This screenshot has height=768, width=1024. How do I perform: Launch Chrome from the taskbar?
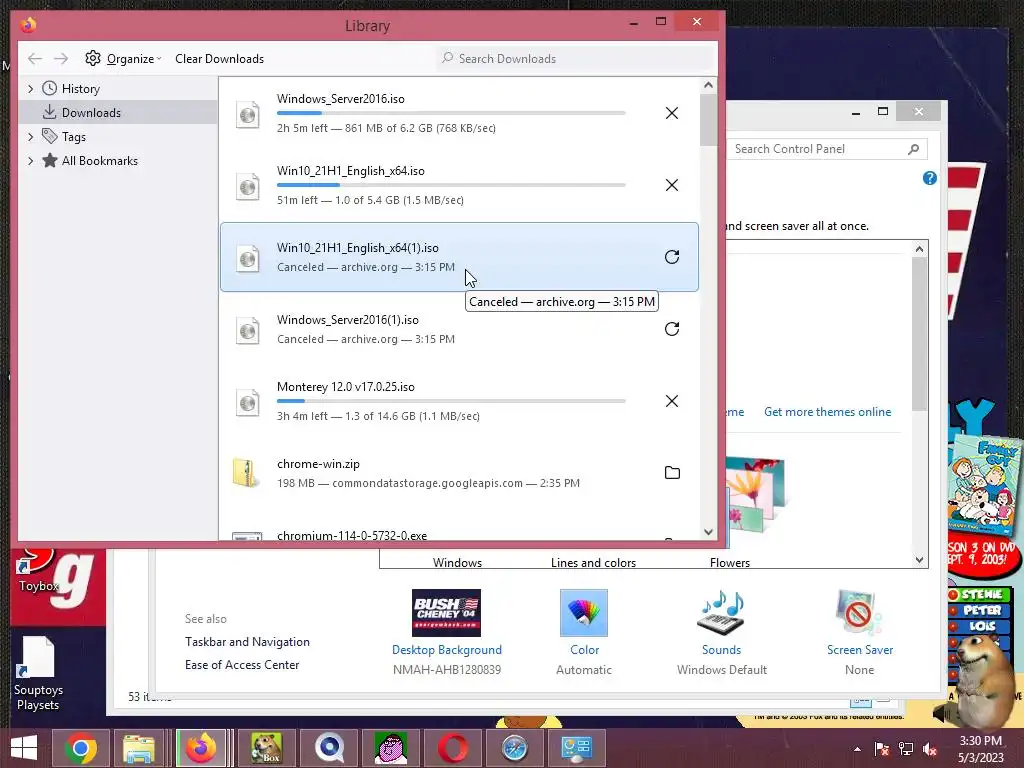point(81,748)
